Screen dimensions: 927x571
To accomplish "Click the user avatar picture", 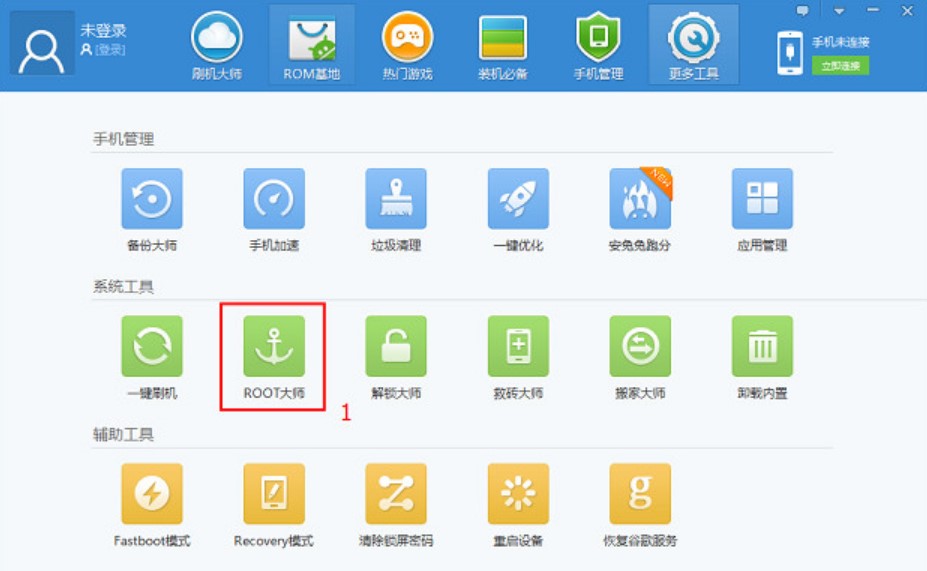I will [x=41, y=43].
